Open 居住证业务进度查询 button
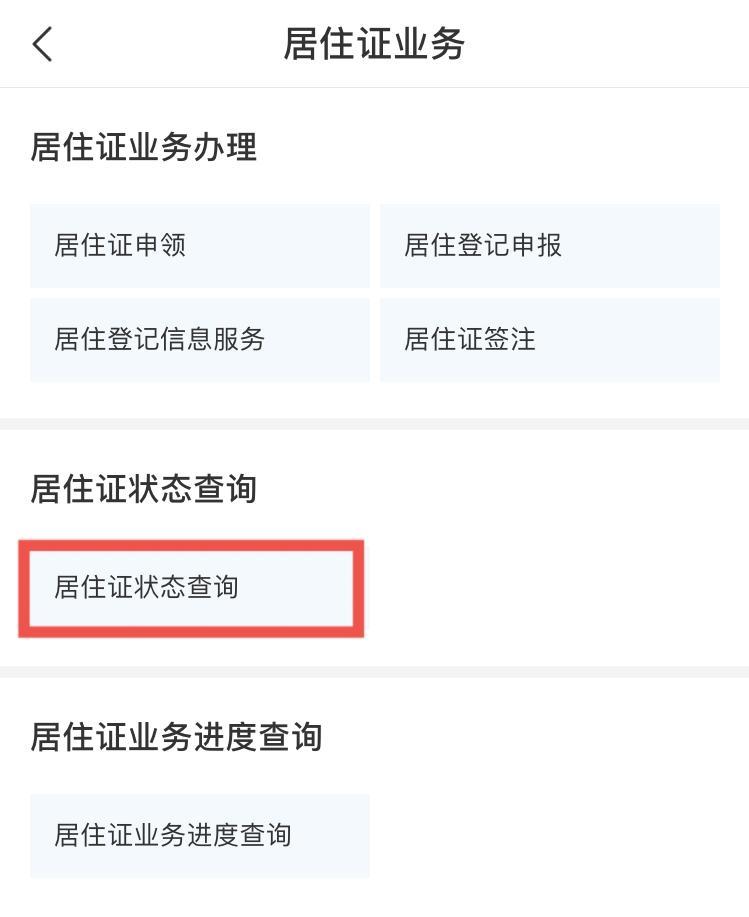This screenshot has width=749, height=917. pyautogui.click(x=199, y=836)
